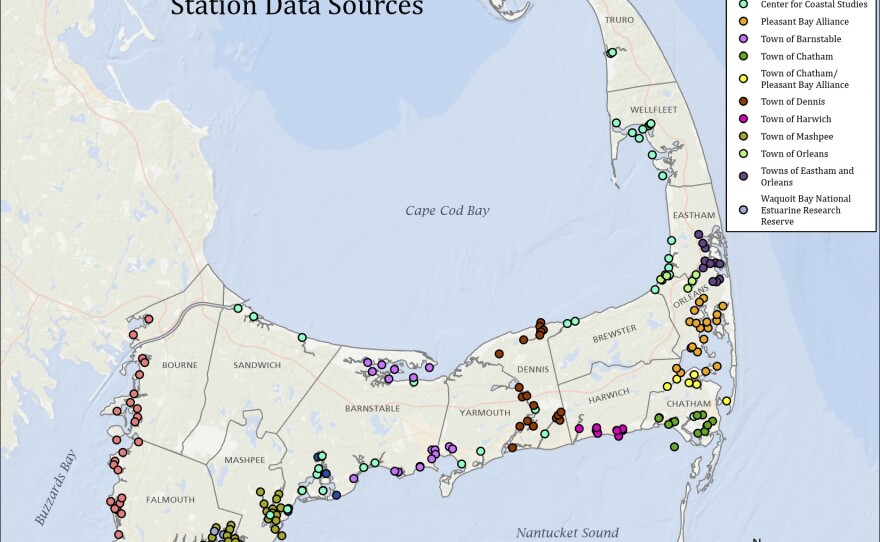Select the Nantucket Sound label
The width and height of the screenshot is (880, 542).
tap(567, 533)
